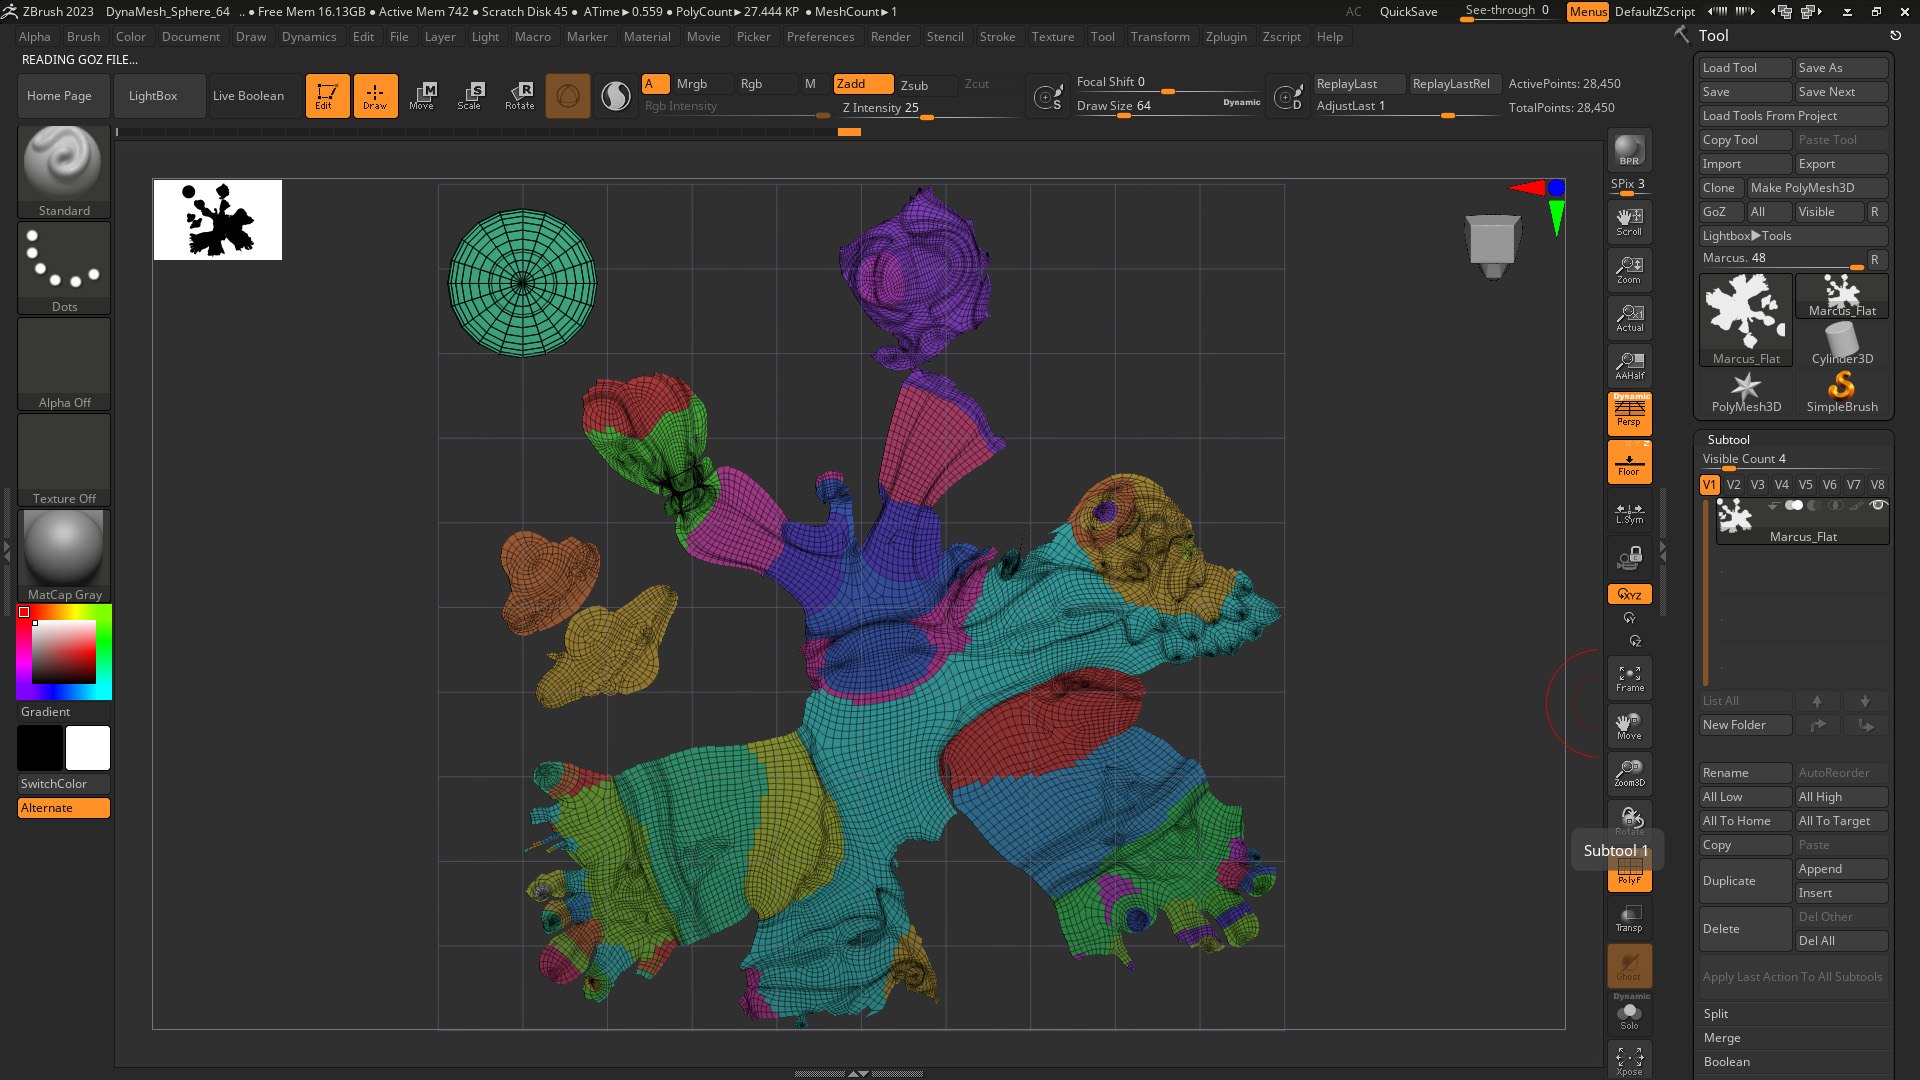This screenshot has height=1080, width=1920.
Task: Click the QuickSave button
Action: pos(1408,12)
